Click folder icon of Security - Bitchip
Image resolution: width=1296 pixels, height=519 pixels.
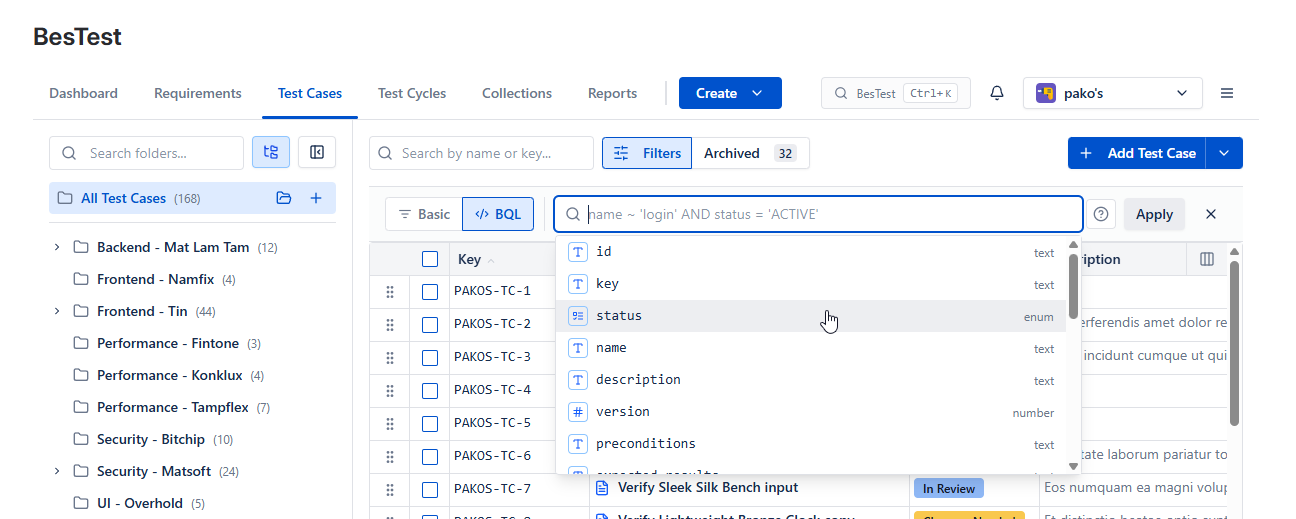81,439
